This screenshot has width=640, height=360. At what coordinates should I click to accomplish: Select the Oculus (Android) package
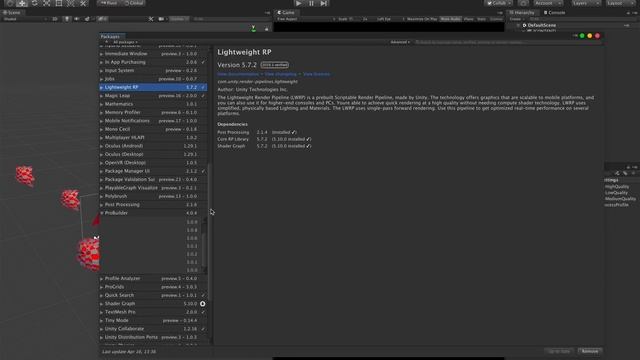[153, 146]
